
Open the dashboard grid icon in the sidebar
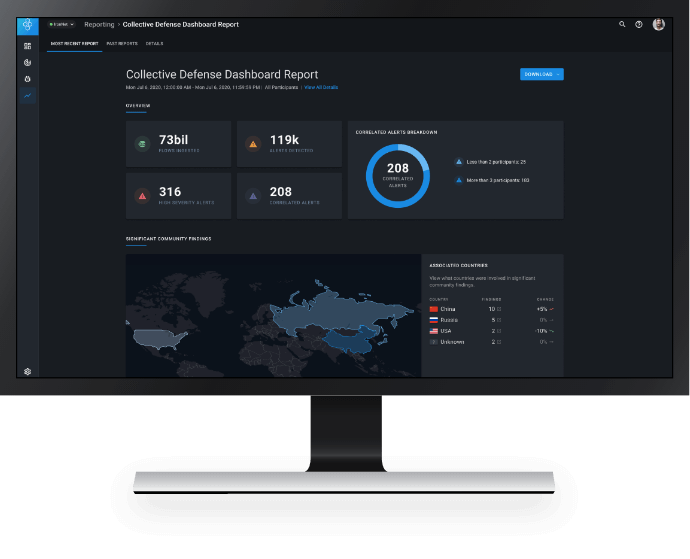tap(27, 46)
